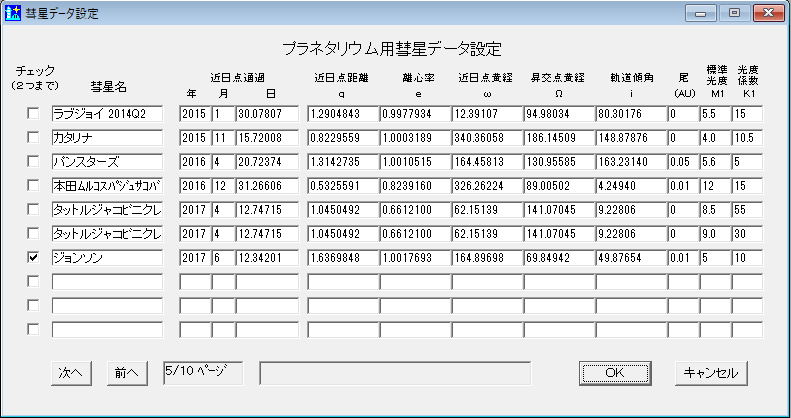Image resolution: width=791 pixels, height=418 pixels.
Task: Click the empty status text box at bottom
Action: pyautogui.click(x=394, y=372)
